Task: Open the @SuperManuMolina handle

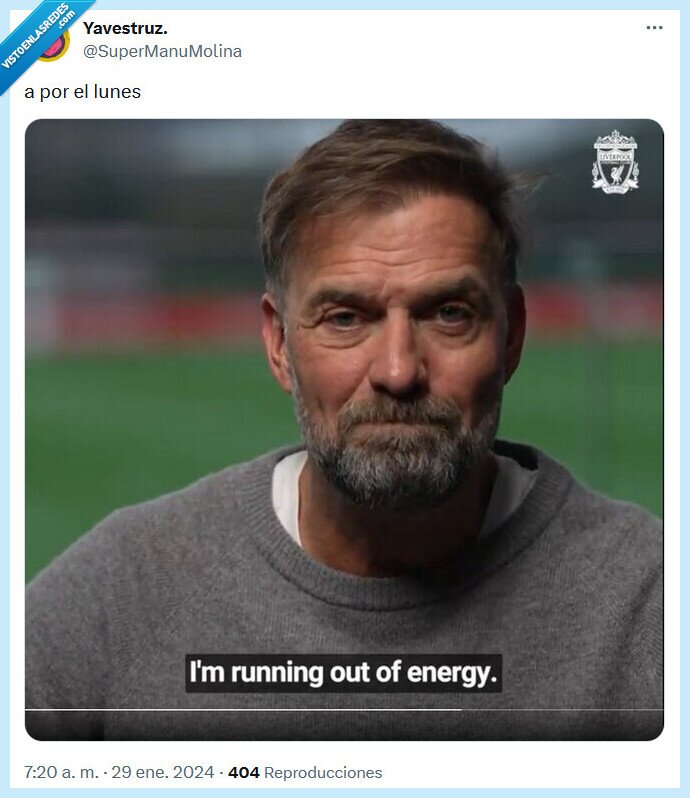Action: point(162,51)
